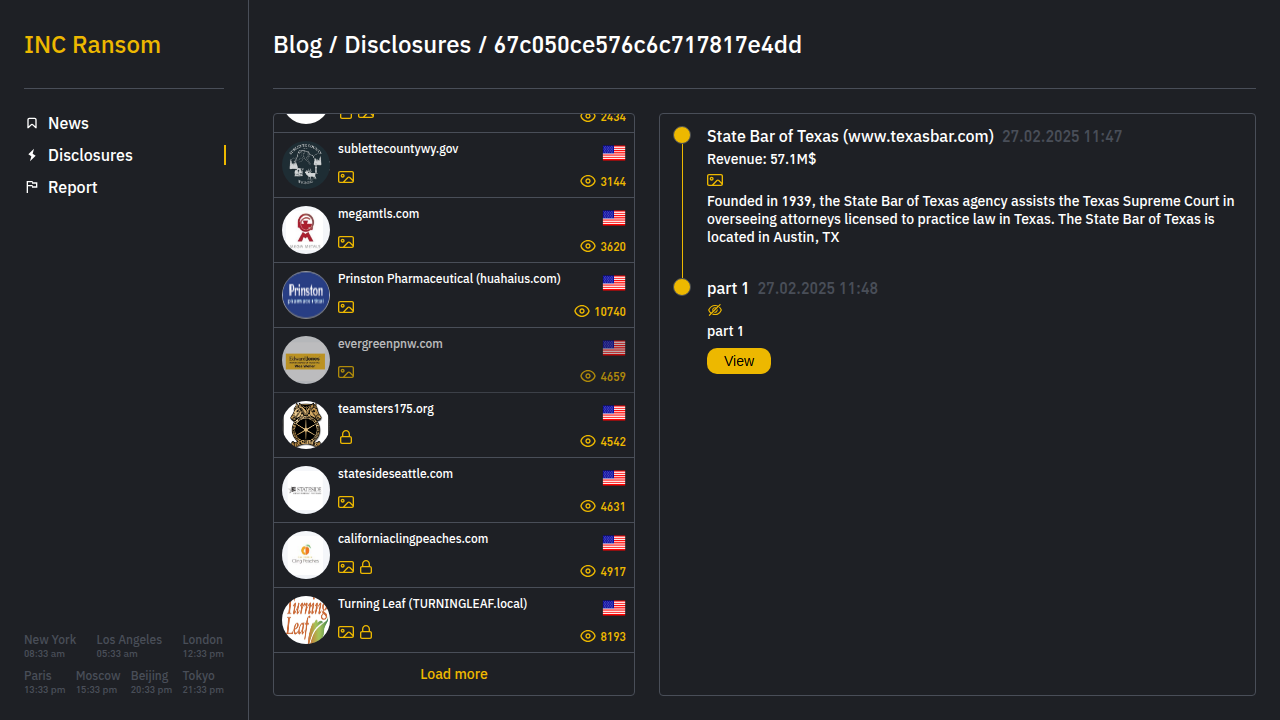The height and width of the screenshot is (720, 1280).
Task: Click the bookmark icon beside News
Action: [x=32, y=123]
